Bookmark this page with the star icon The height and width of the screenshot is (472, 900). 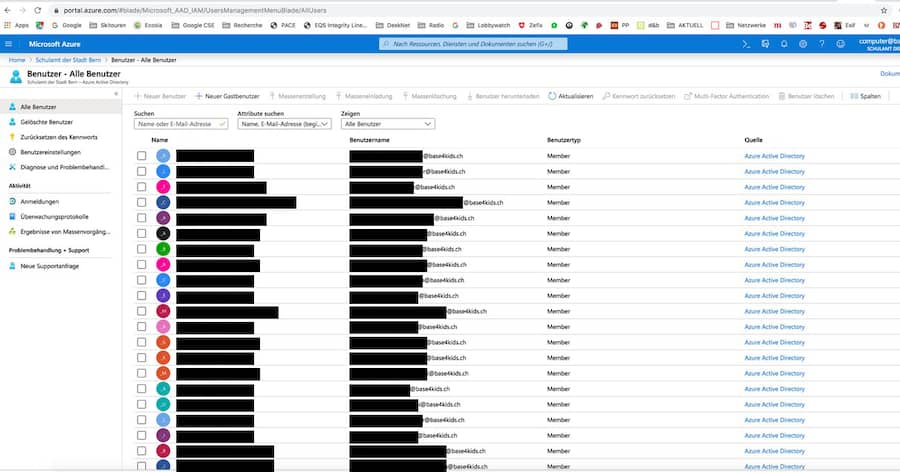pyautogui.click(x=884, y=10)
